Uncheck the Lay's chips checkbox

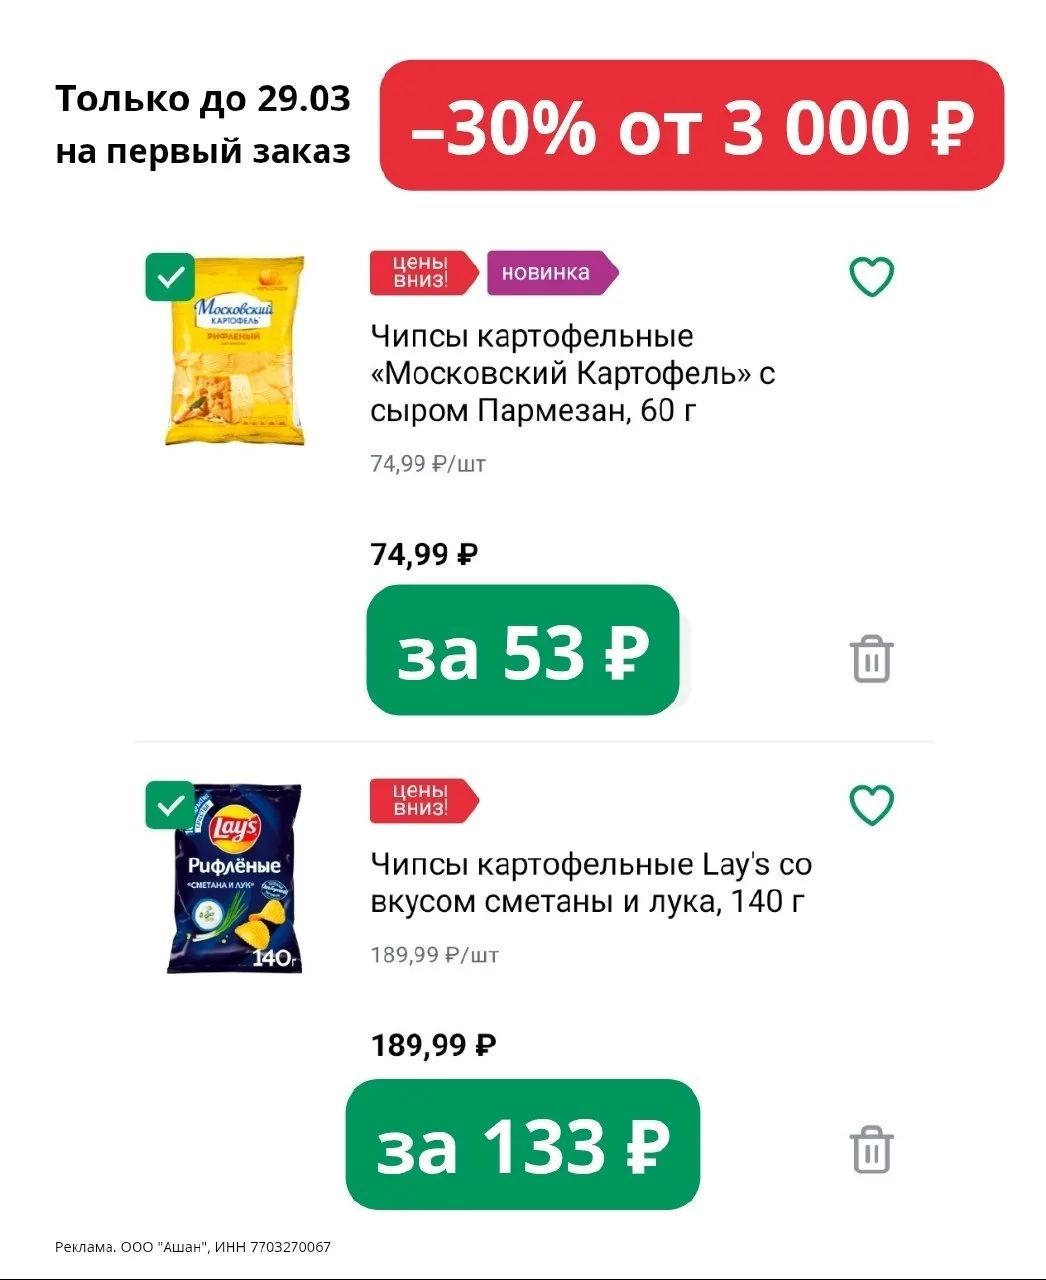tap(170, 805)
